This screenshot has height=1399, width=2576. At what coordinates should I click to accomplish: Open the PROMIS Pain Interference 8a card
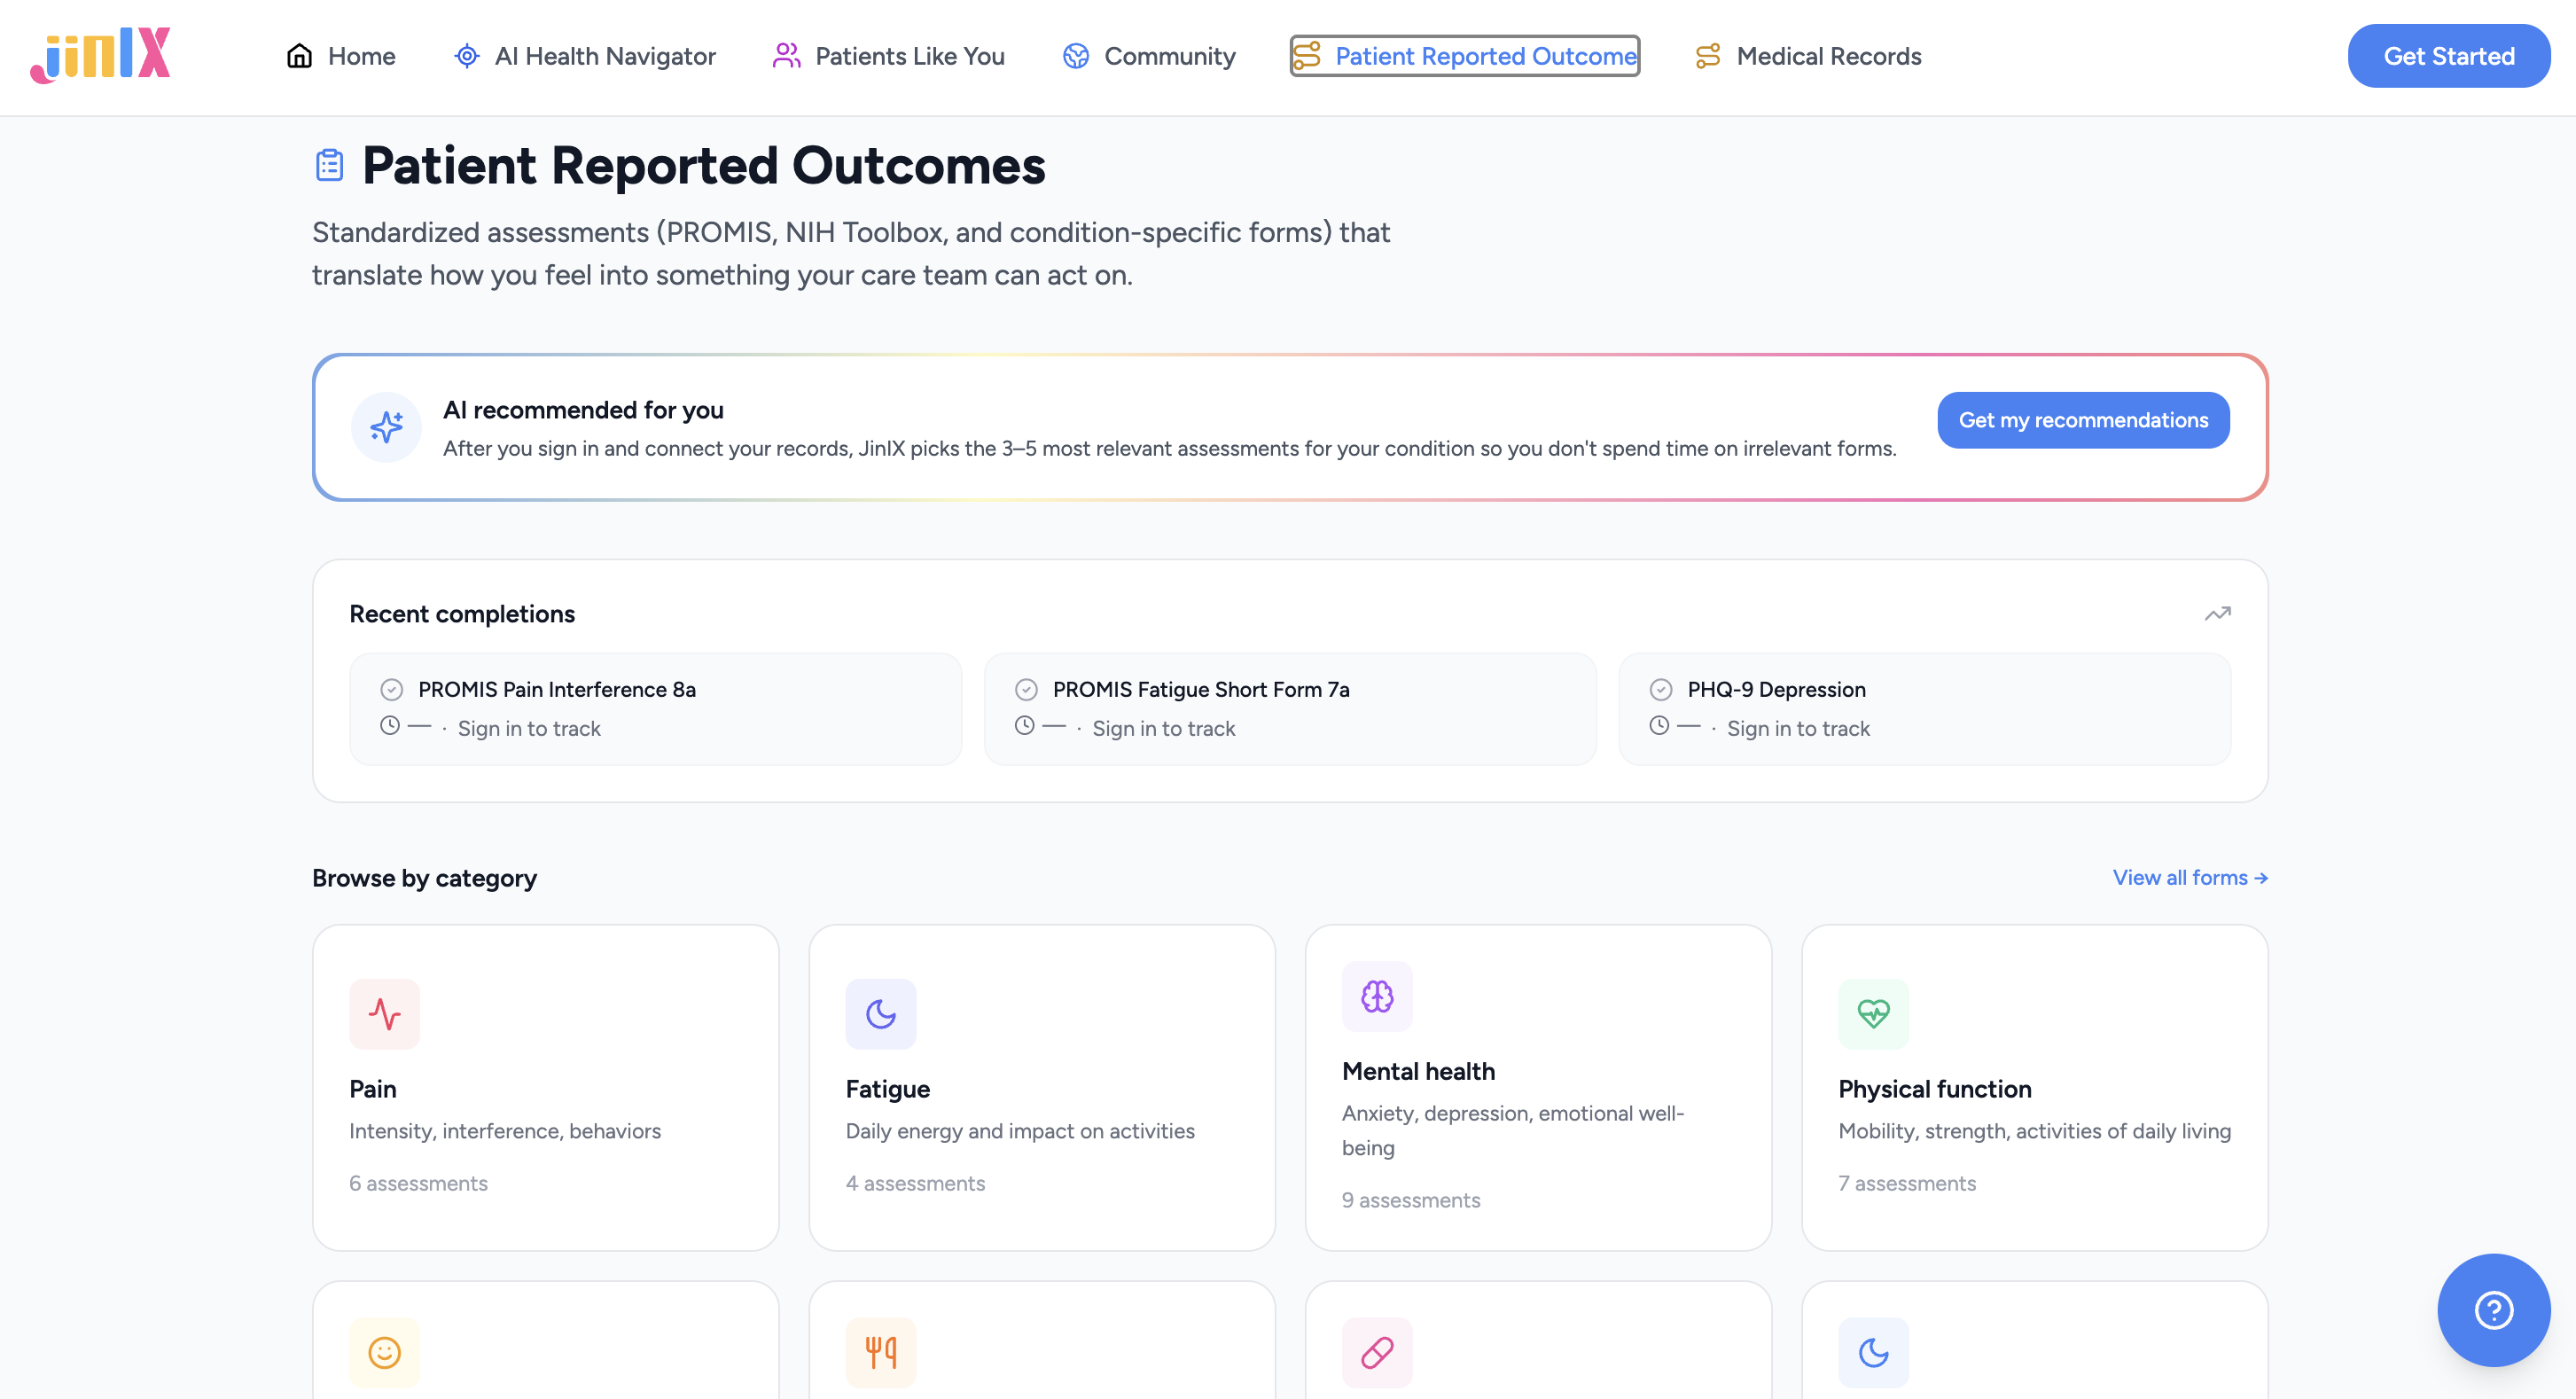(x=655, y=709)
